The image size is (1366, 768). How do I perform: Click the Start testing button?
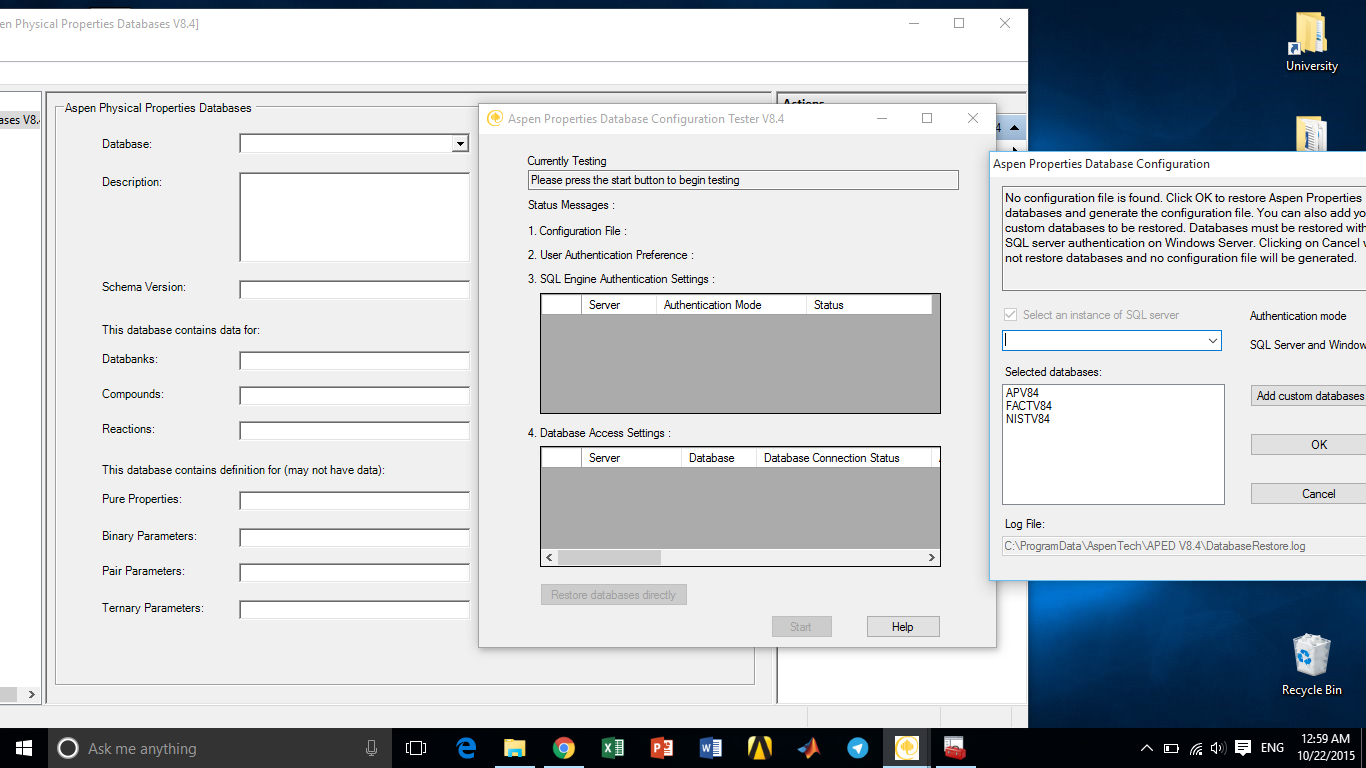[801, 627]
